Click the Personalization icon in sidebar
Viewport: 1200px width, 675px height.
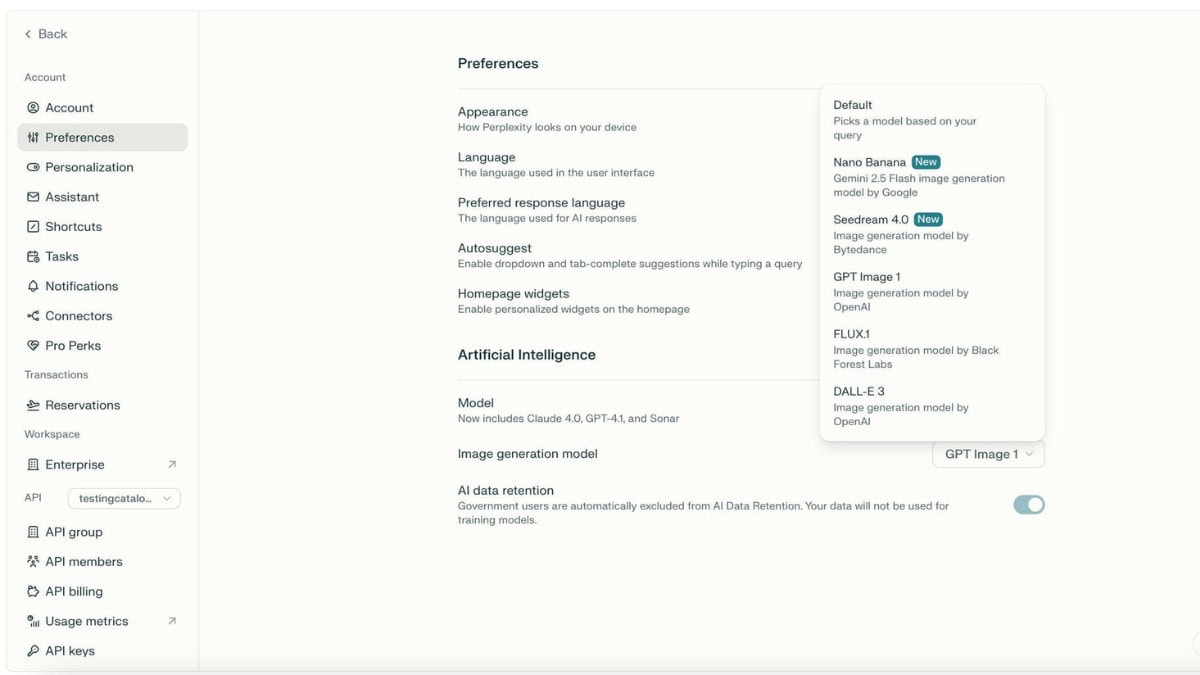(33, 167)
